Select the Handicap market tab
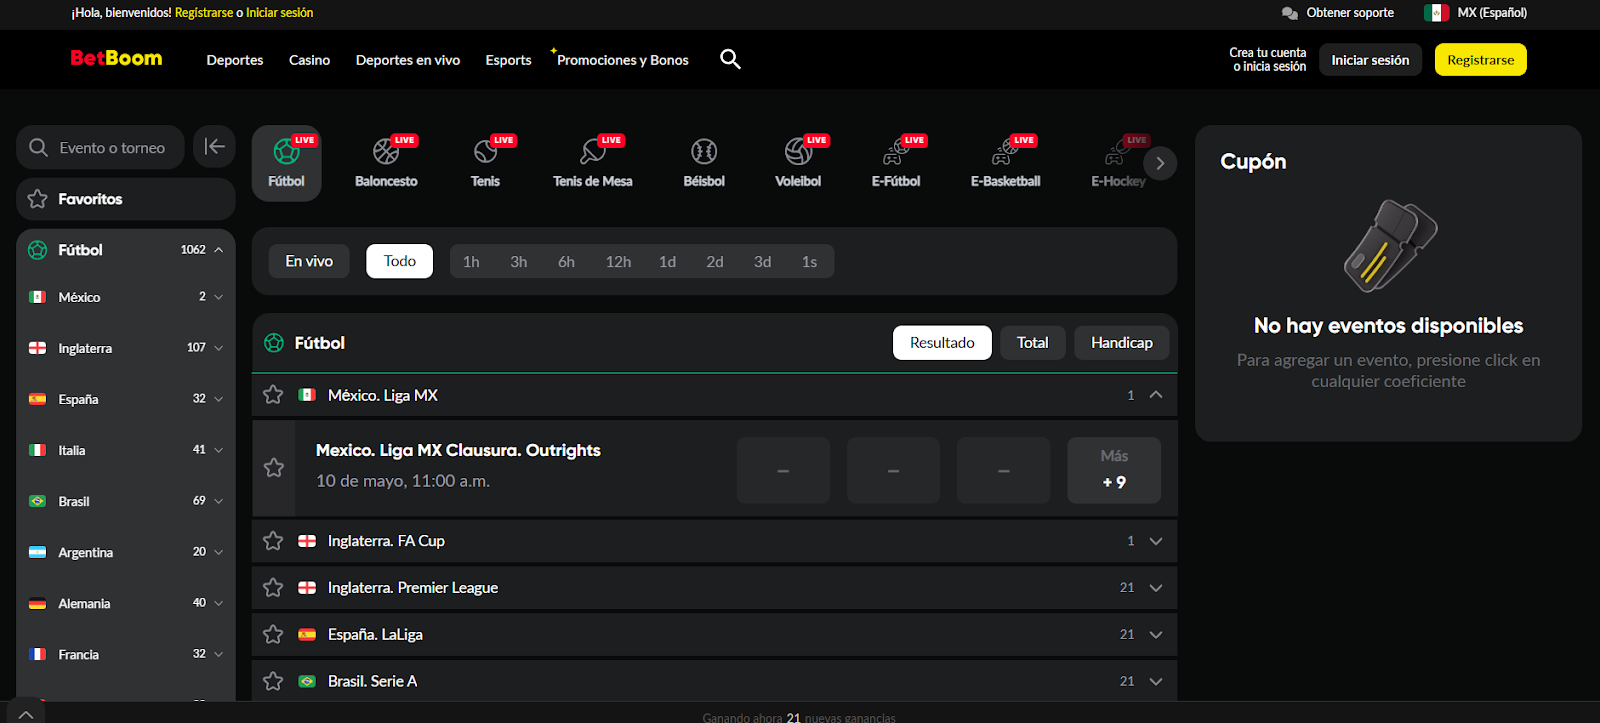 pos(1122,342)
